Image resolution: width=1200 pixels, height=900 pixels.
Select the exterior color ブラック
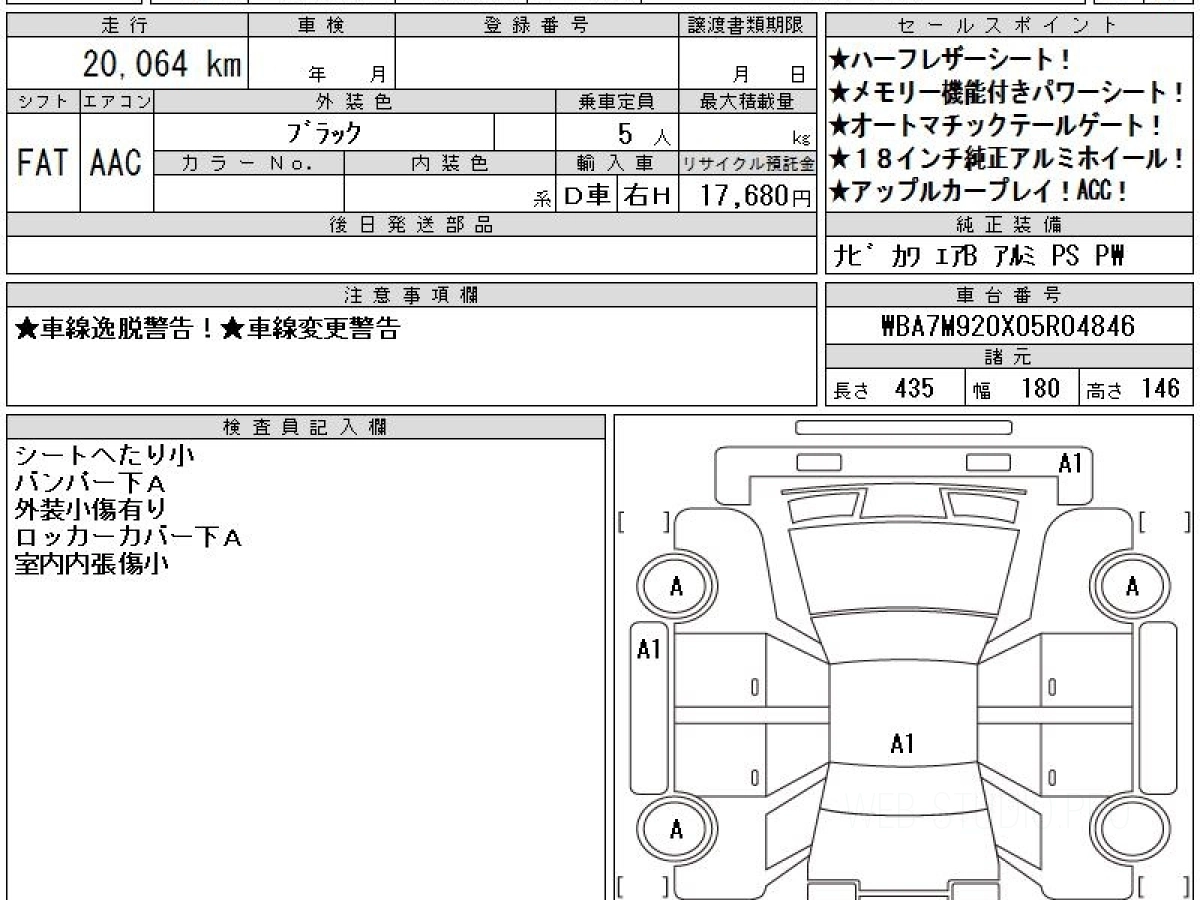[x=324, y=131]
